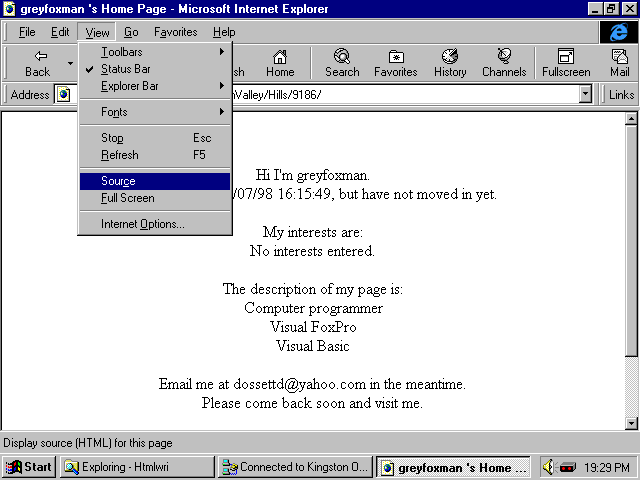Click 'The description of my page is:'
This screenshot has width=640, height=480.
pos(313,289)
